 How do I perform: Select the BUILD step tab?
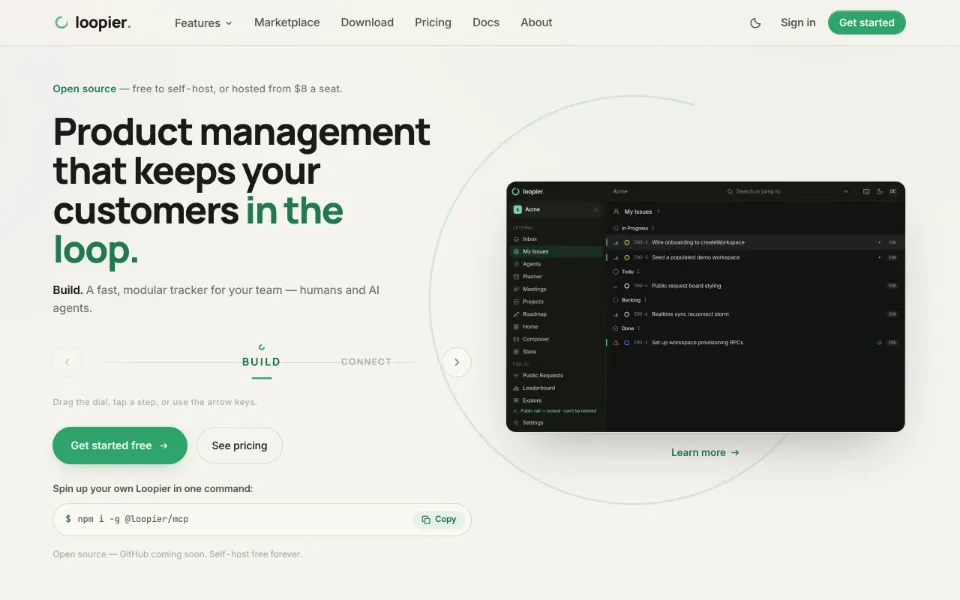261,362
